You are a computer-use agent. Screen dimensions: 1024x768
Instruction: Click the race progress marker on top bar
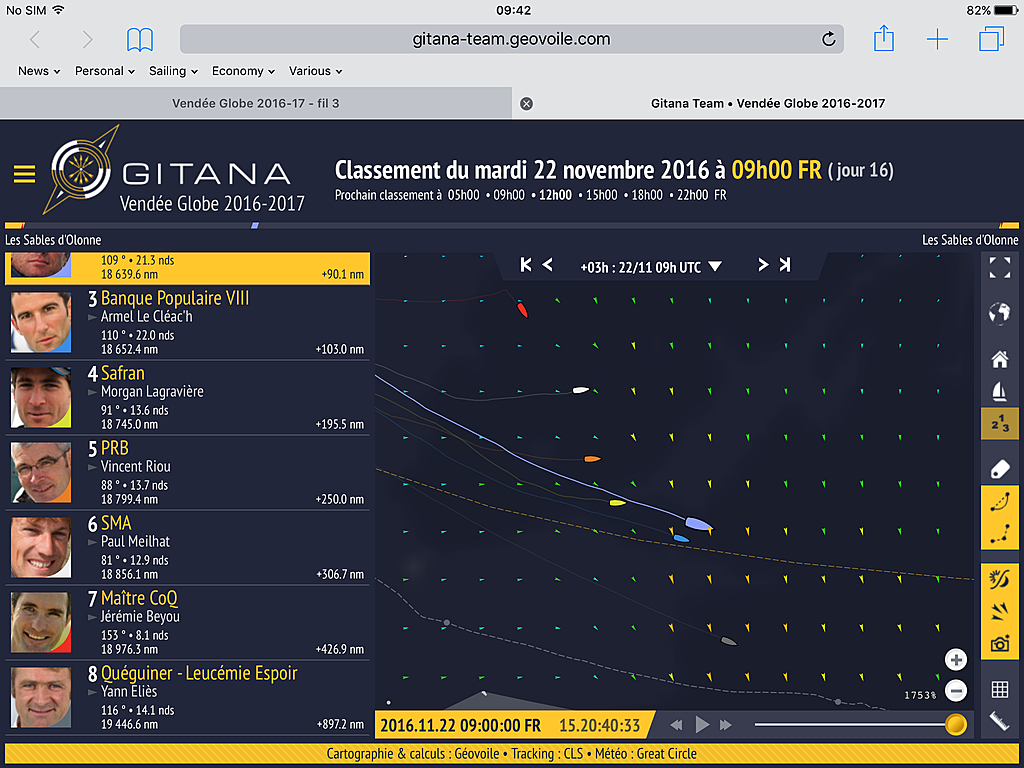point(255,225)
